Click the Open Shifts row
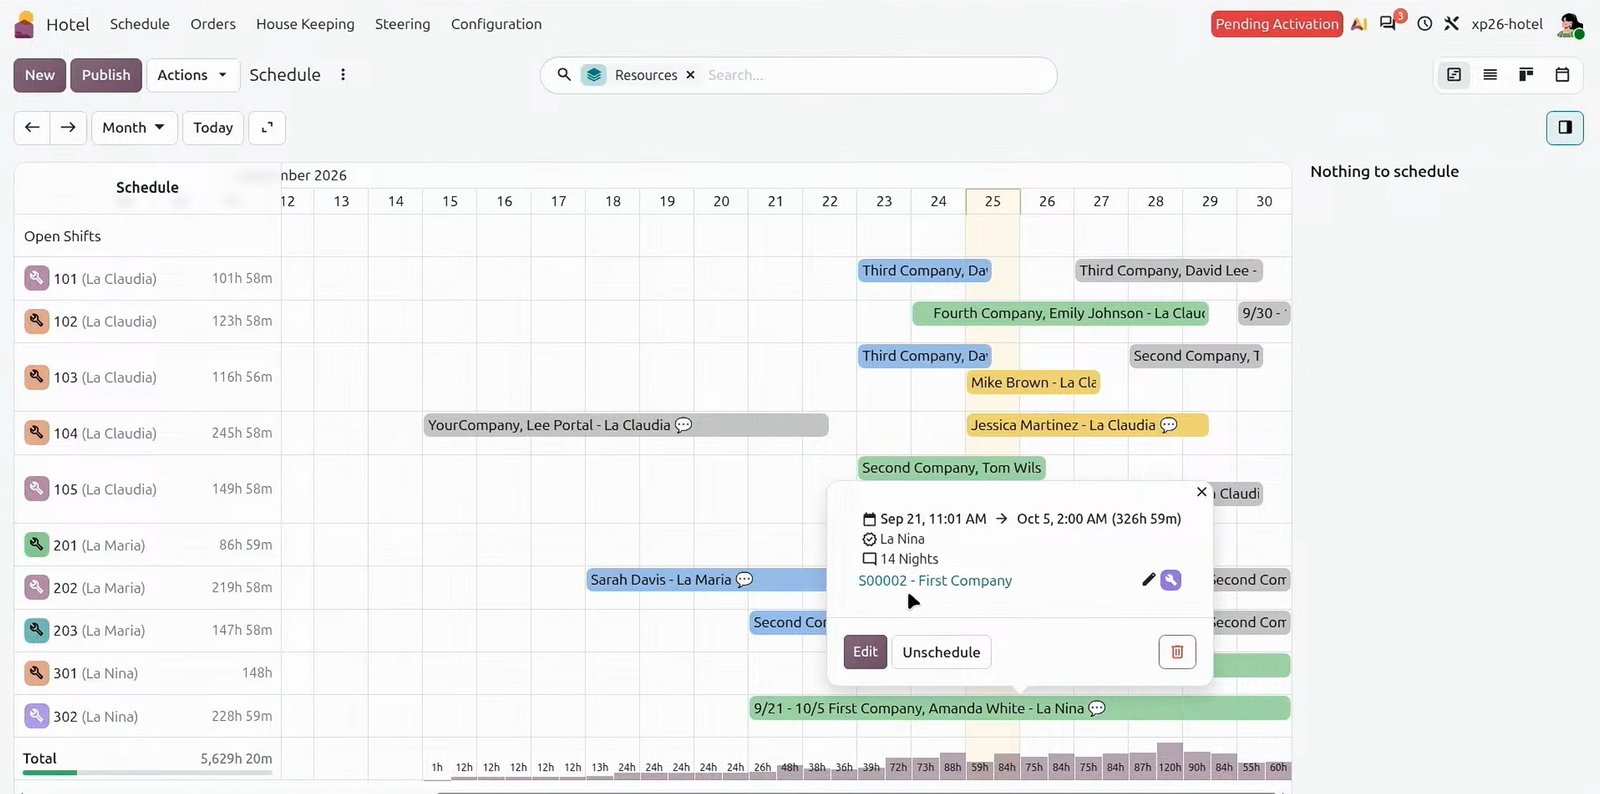 point(147,236)
